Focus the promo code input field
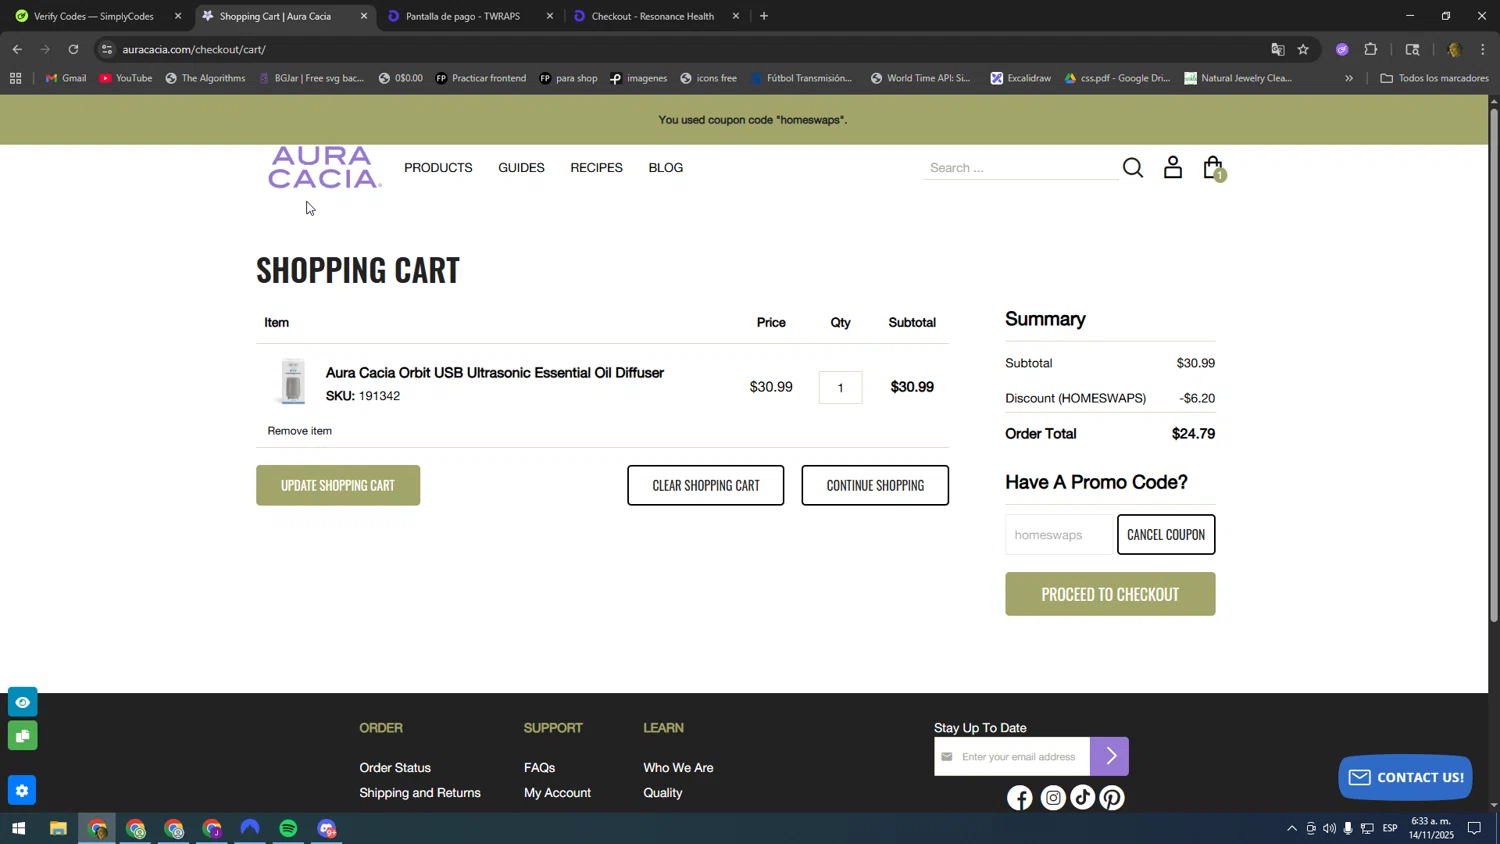Screen dimensions: 1500x844 [1058, 535]
